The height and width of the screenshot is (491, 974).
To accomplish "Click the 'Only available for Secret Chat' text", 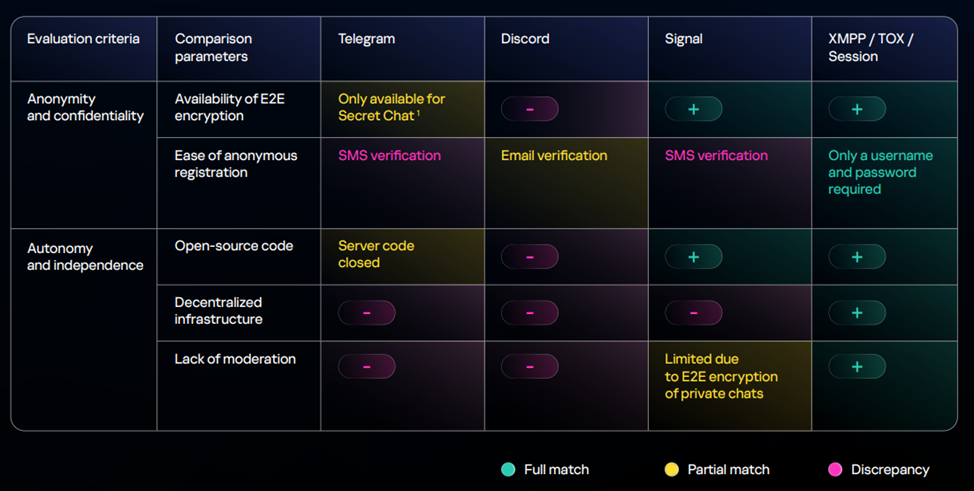I will (391, 107).
